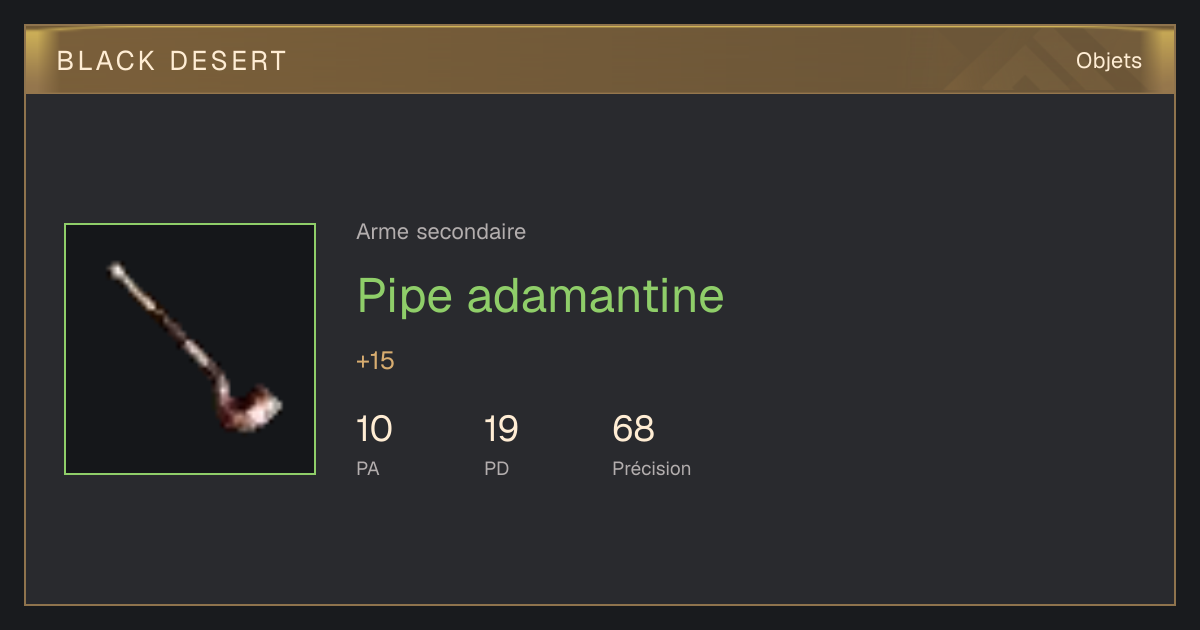Image resolution: width=1200 pixels, height=630 pixels.
Task: Open the Objets section link
Action: coord(1109,61)
